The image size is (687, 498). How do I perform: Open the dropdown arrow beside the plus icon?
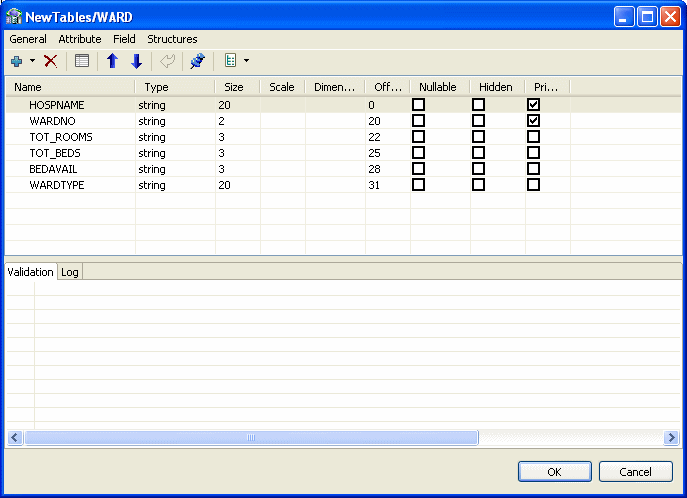(32, 60)
